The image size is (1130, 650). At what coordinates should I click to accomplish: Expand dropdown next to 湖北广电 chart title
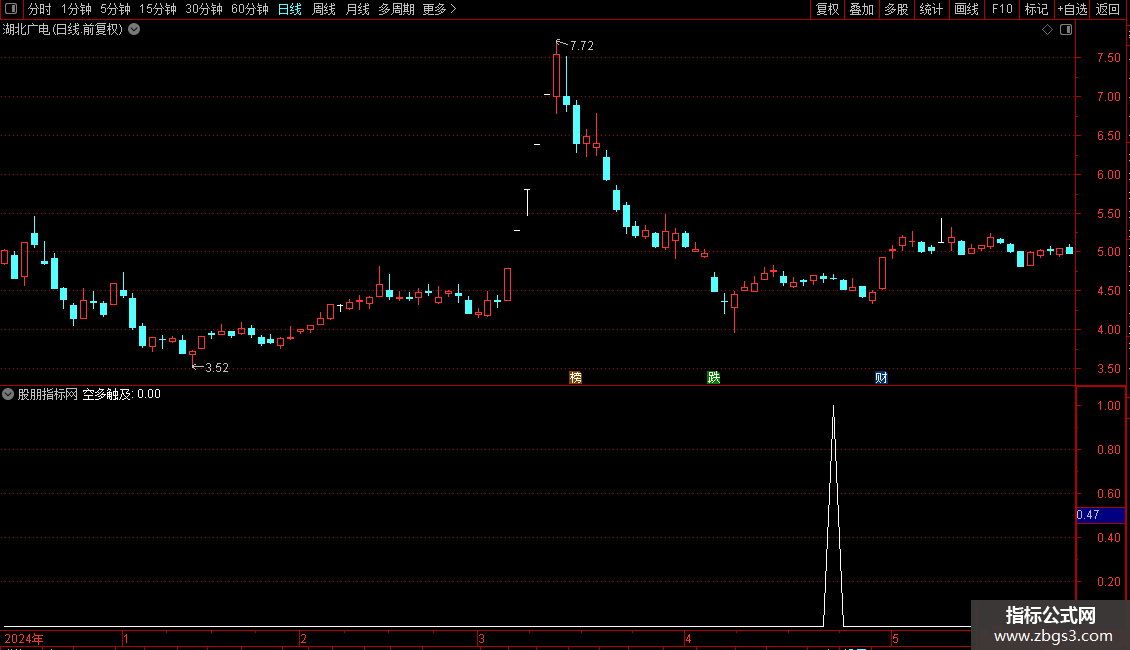click(134, 30)
